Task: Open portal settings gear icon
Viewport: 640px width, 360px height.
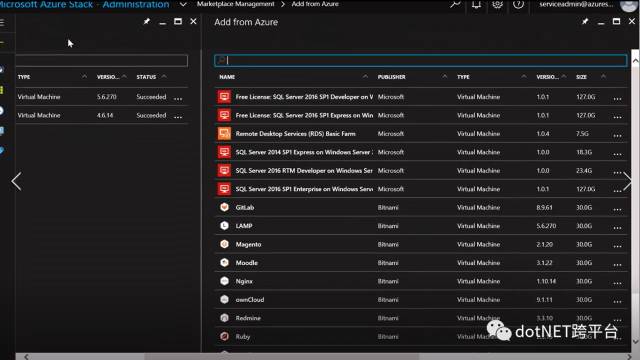Action: [x=497, y=4]
